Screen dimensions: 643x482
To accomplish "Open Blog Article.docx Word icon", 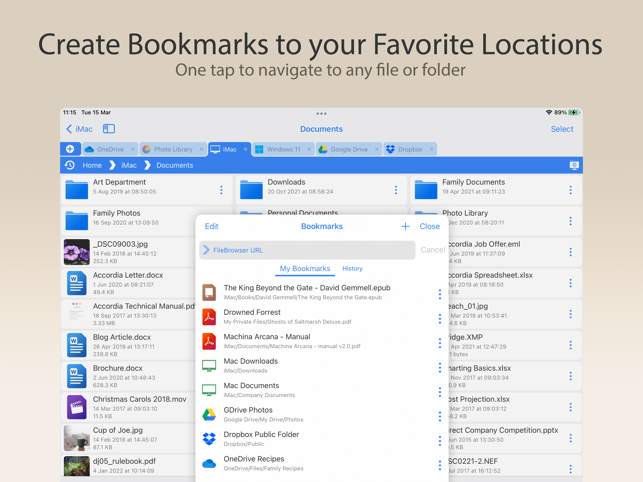I will pos(77,345).
